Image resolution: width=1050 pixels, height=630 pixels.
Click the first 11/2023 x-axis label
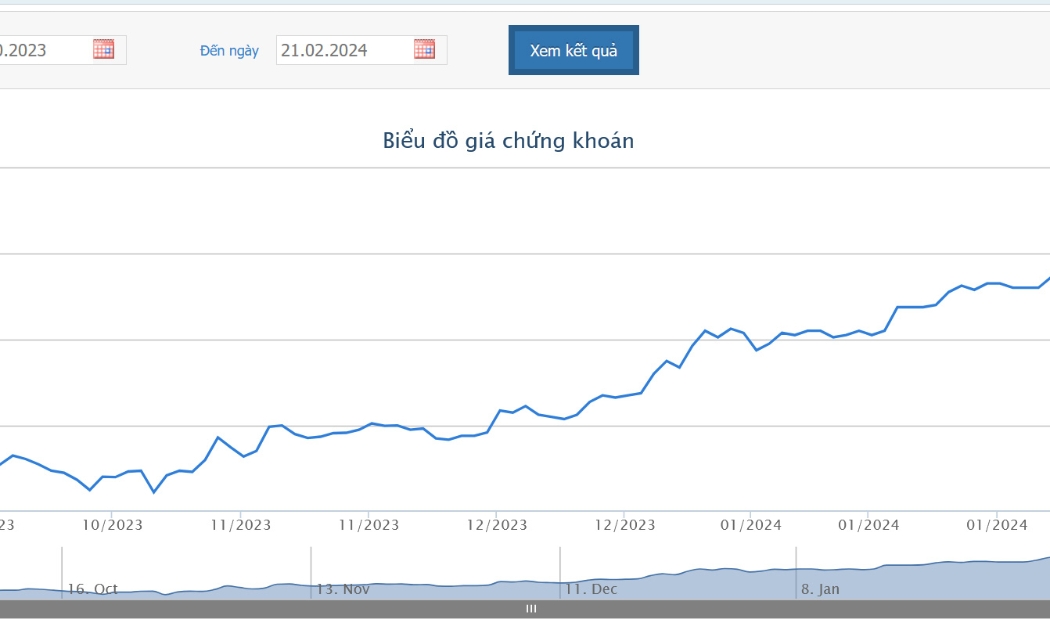click(x=241, y=526)
